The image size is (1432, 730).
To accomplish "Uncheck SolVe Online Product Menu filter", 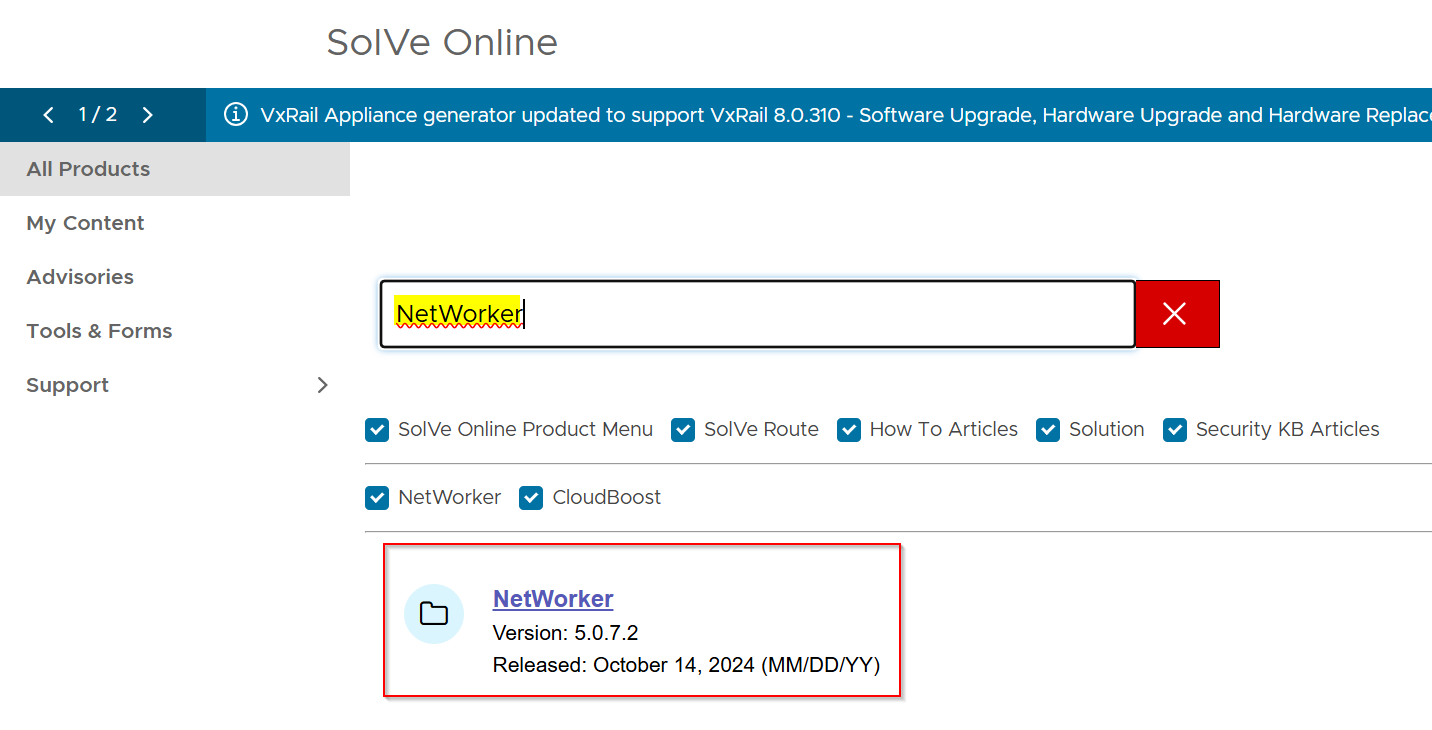I will pyautogui.click(x=377, y=430).
